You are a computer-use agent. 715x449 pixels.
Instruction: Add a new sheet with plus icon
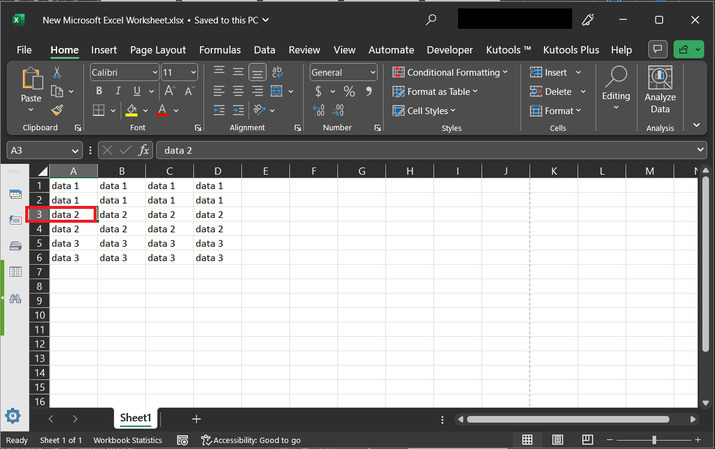click(196, 418)
